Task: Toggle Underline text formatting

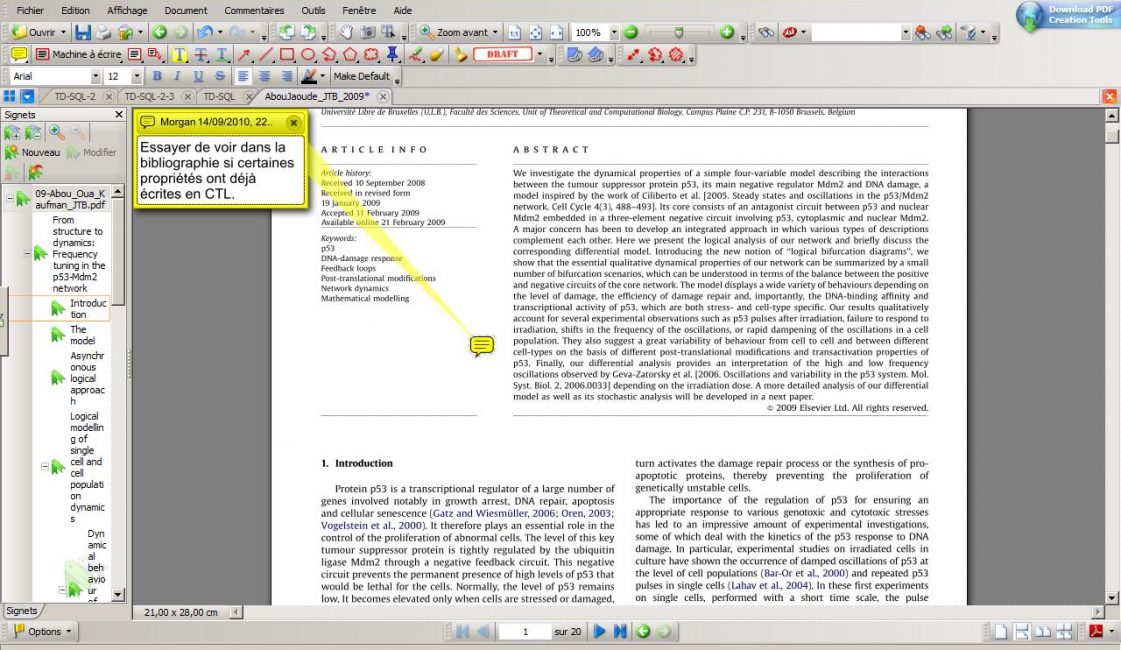Action: 198,76
